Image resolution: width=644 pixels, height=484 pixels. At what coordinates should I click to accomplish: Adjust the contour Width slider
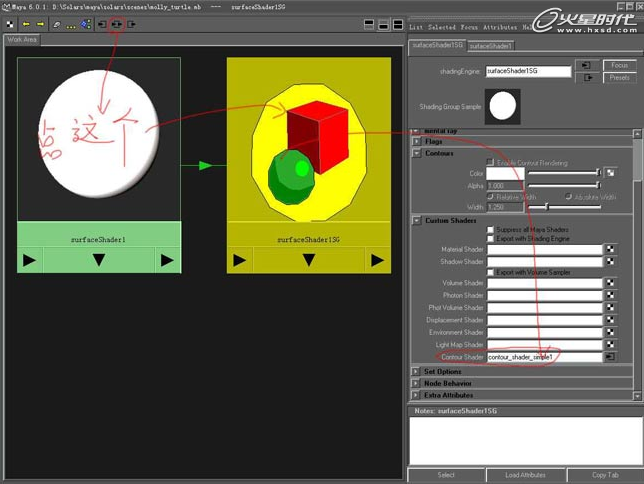pyautogui.click(x=564, y=207)
